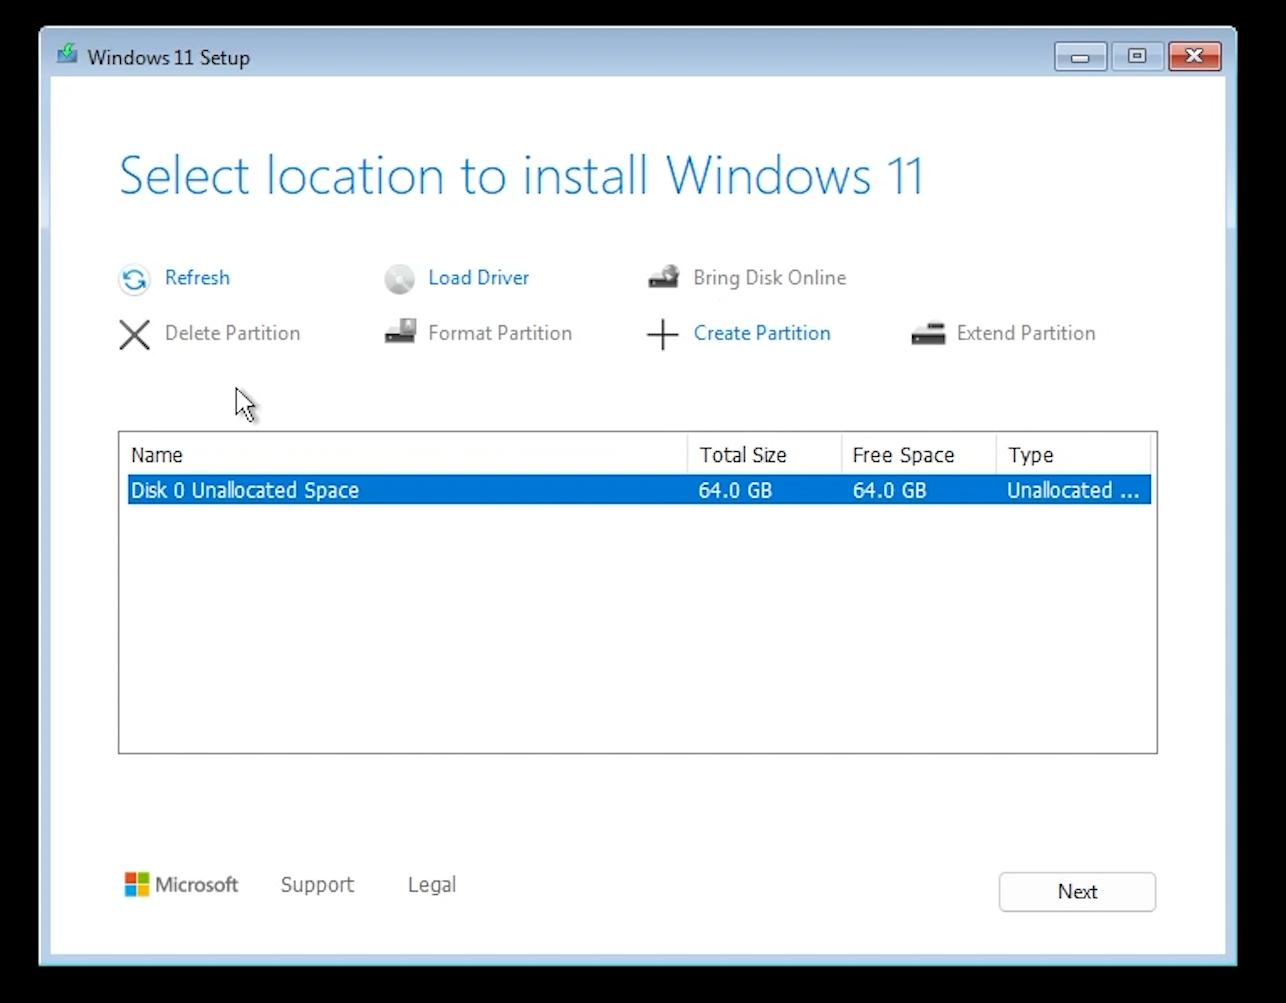
Task: Click the Refresh text label
Action: [197, 278]
